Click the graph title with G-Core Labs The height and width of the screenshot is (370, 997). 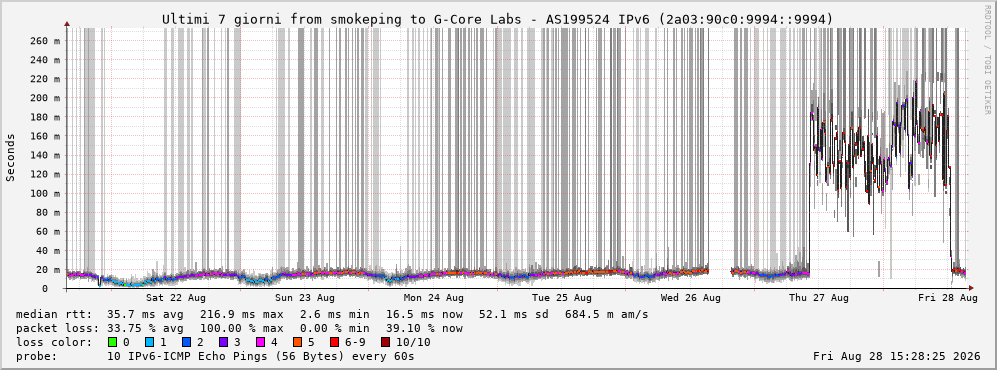point(497,19)
